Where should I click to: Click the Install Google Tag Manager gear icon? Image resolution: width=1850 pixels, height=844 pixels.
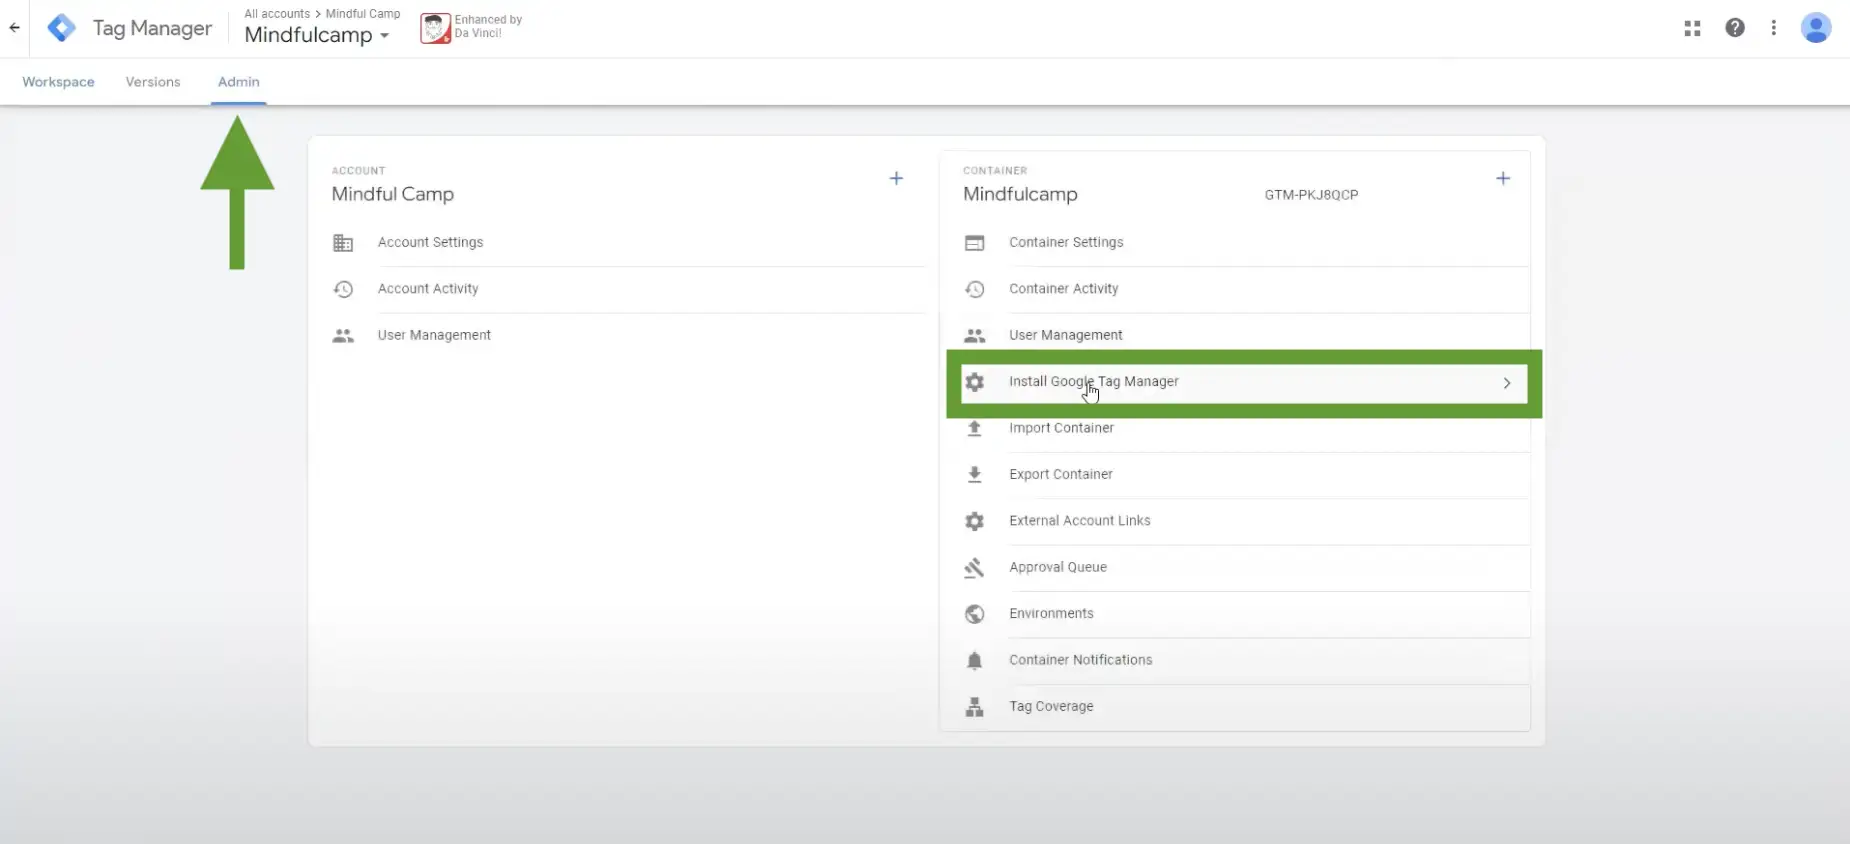pos(975,382)
